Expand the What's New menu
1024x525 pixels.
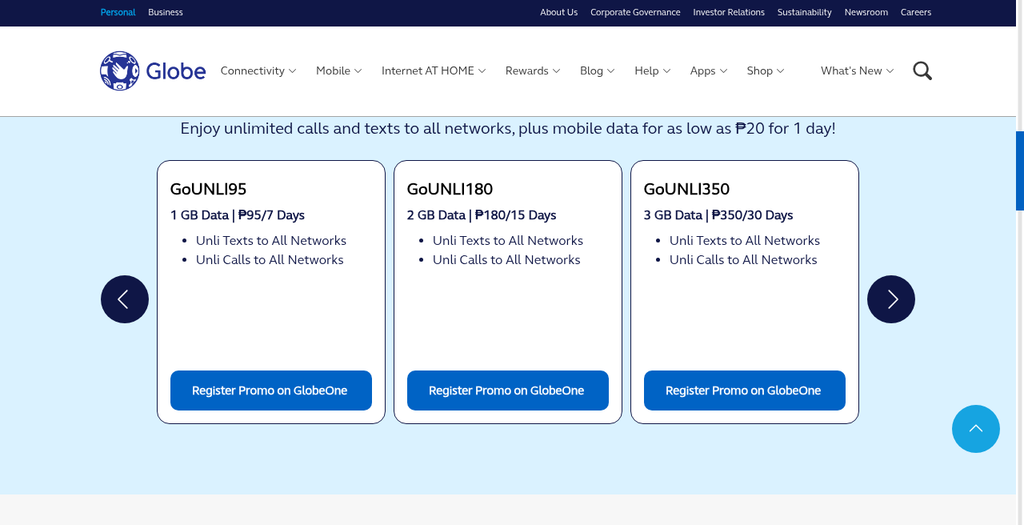(857, 71)
